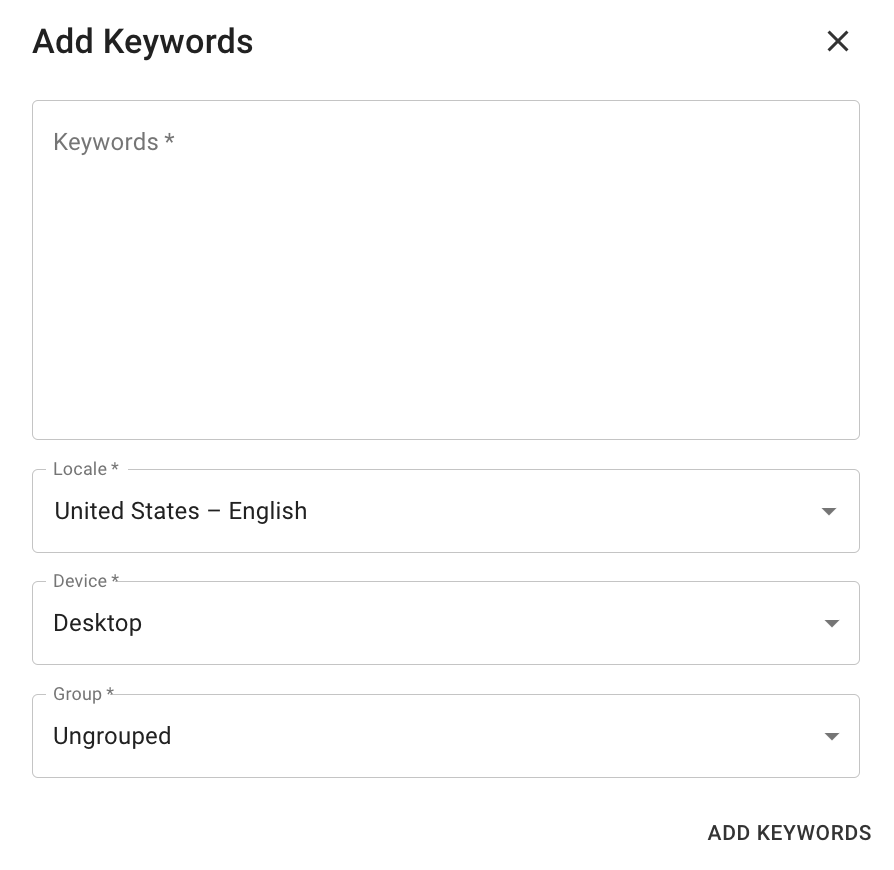The height and width of the screenshot is (870, 894).
Task: Close the Add Keywords dialog
Action: pos(837,41)
